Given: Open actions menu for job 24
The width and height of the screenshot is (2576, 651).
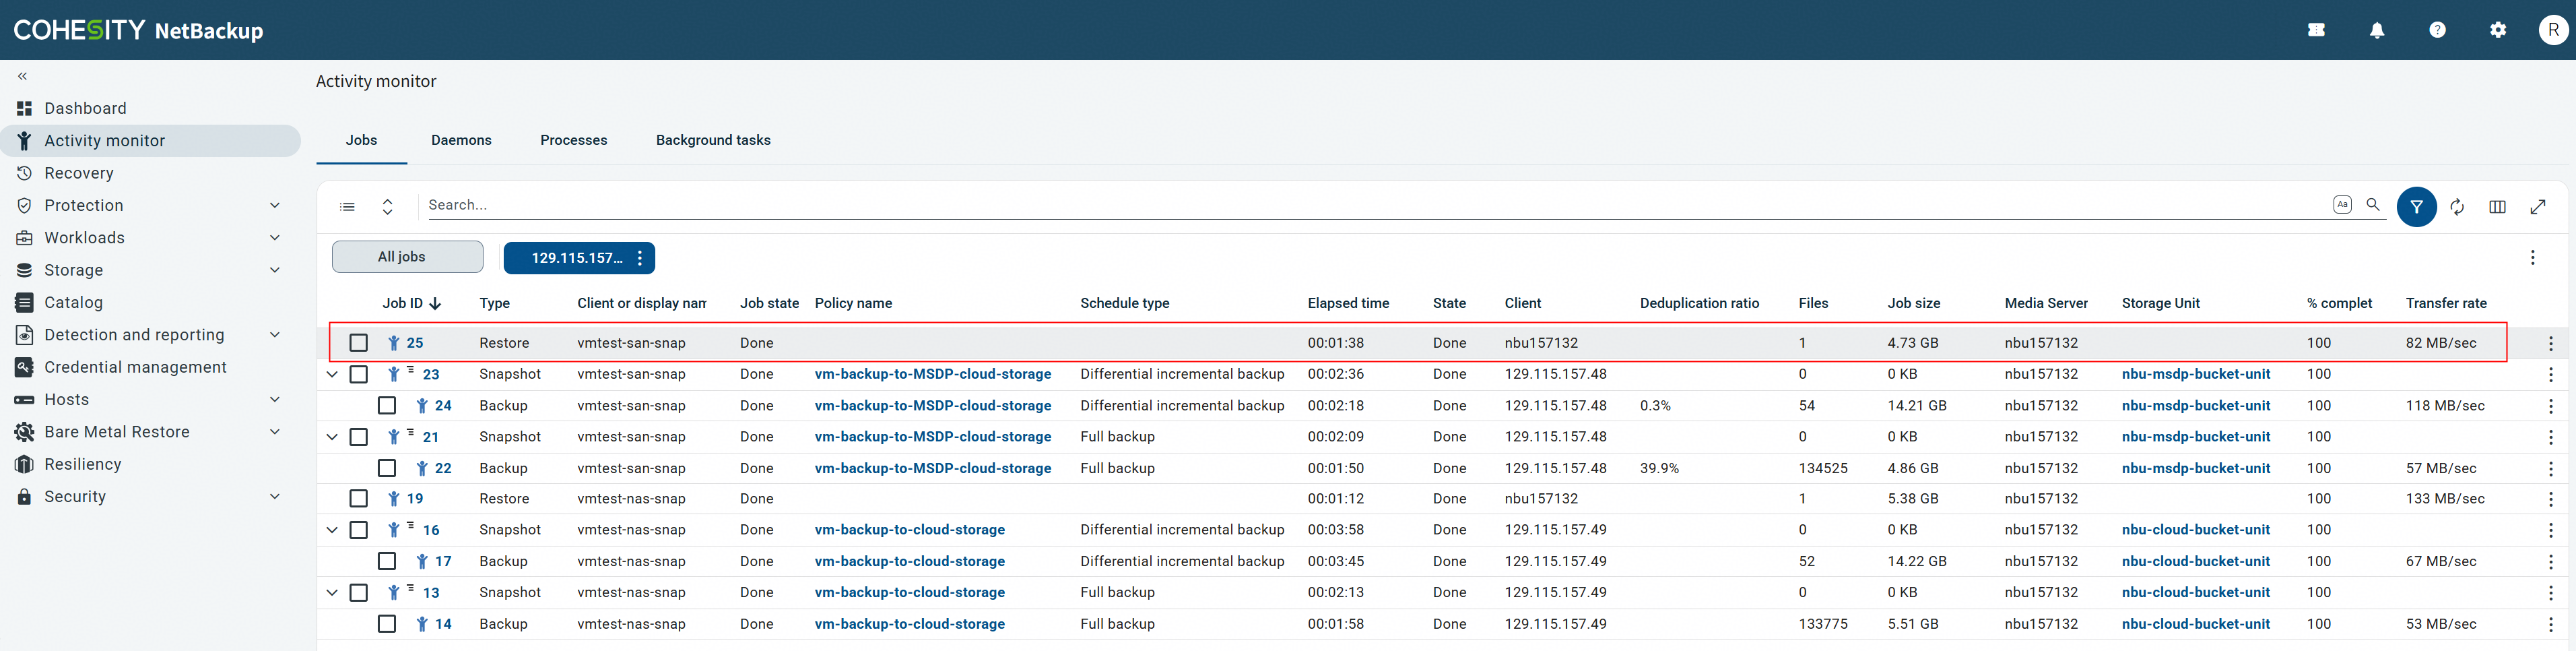Looking at the screenshot, I should pyautogui.click(x=2551, y=406).
